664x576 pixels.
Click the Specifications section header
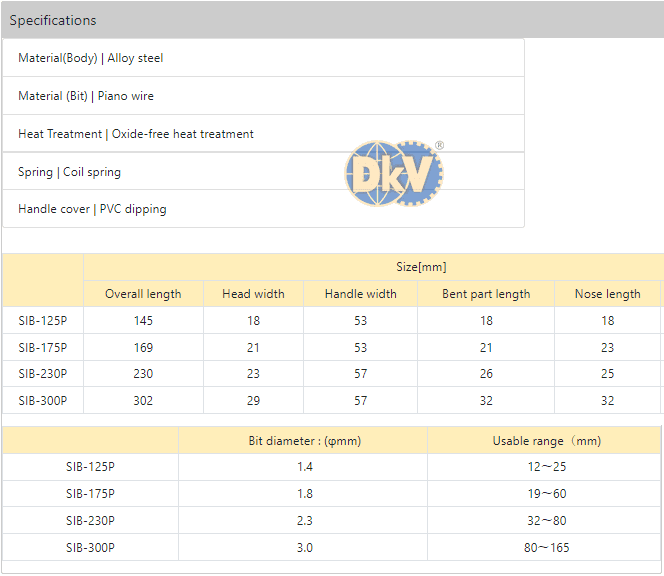click(53, 20)
